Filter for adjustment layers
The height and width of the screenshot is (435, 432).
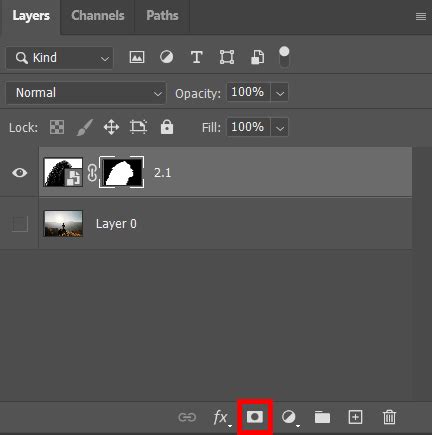(166, 57)
